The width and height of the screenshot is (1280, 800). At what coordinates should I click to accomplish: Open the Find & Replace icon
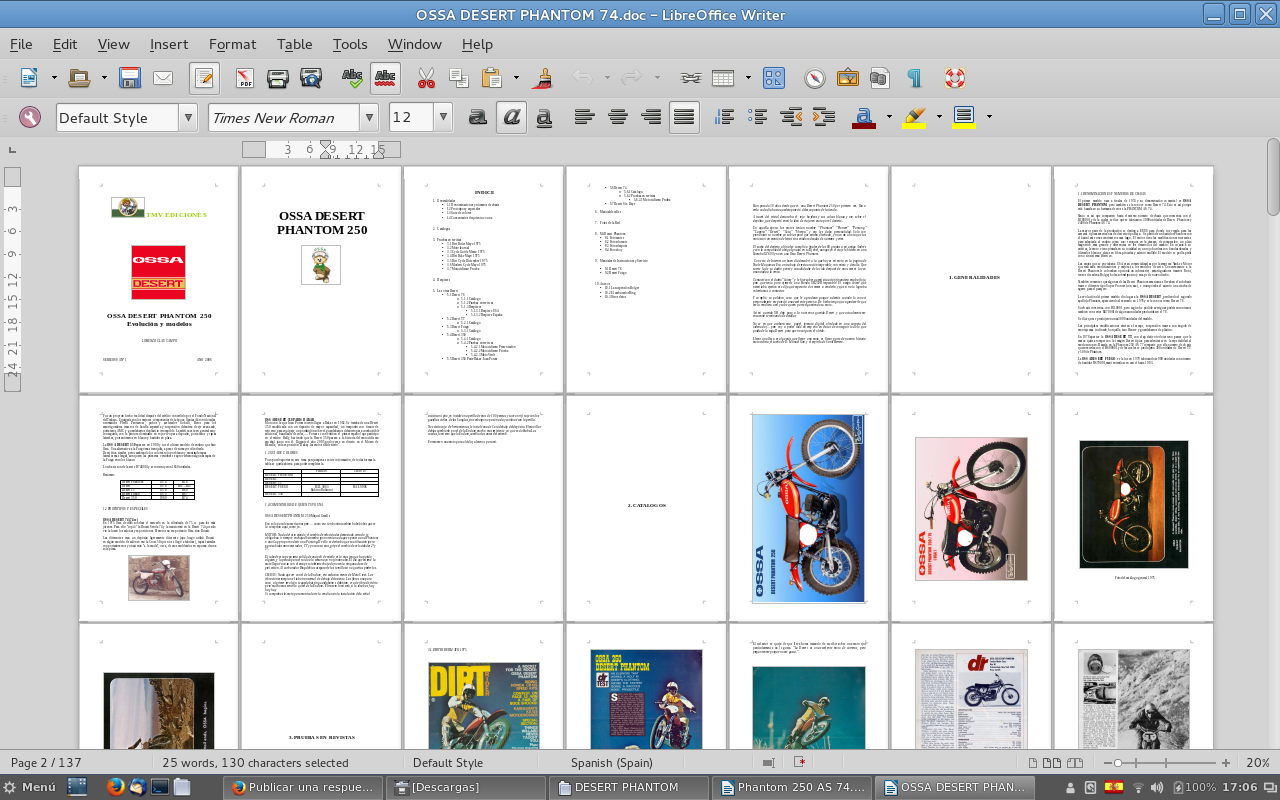(x=774, y=78)
